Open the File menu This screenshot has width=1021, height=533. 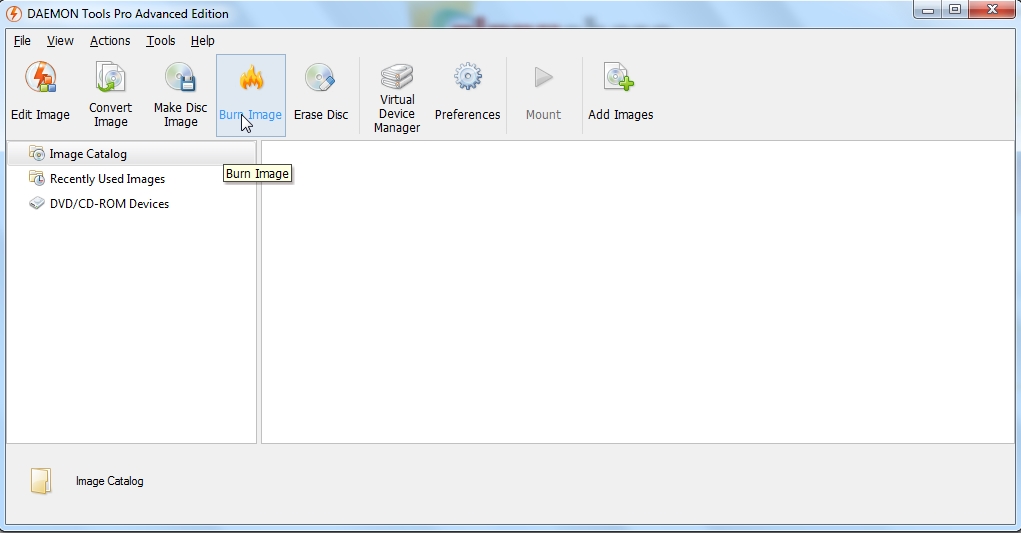pyautogui.click(x=22, y=40)
